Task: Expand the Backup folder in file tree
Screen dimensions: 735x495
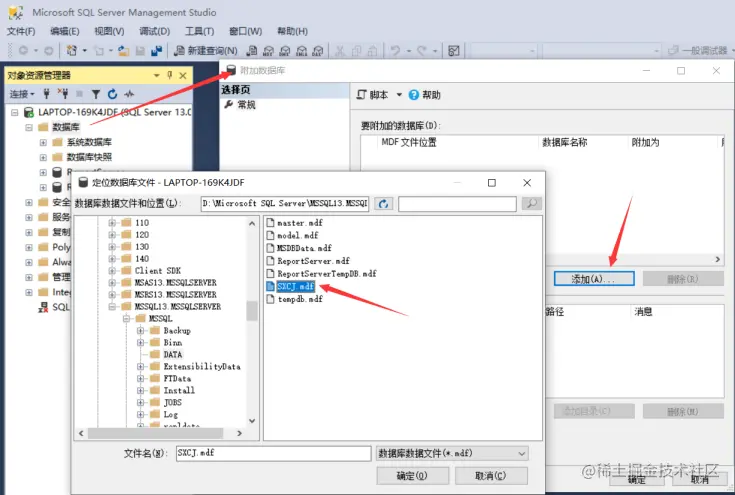Action: click(x=141, y=330)
